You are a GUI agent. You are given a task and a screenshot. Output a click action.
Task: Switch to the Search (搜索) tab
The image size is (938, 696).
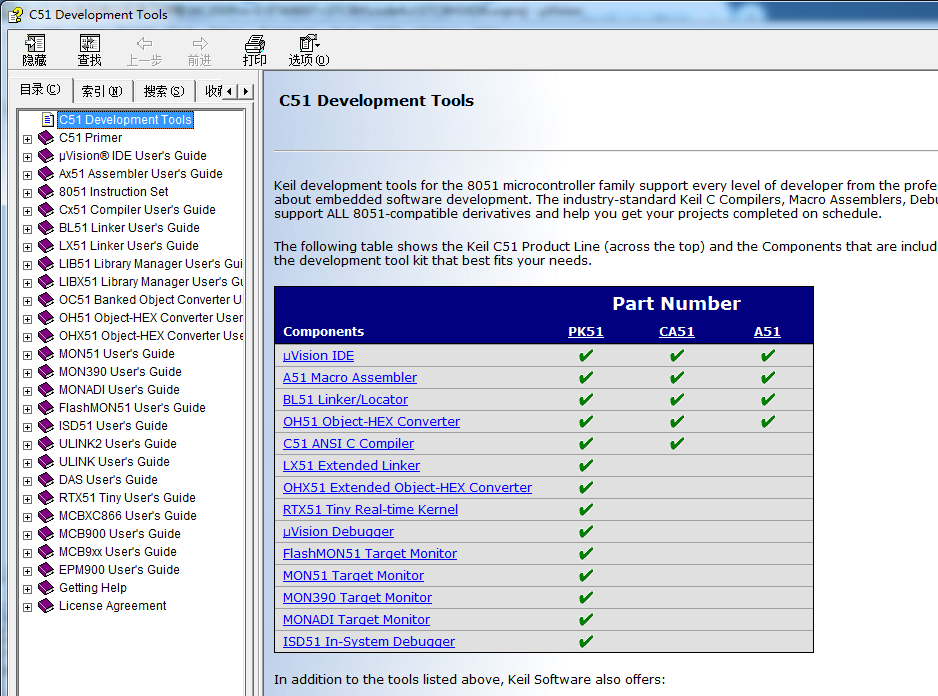pyautogui.click(x=164, y=91)
